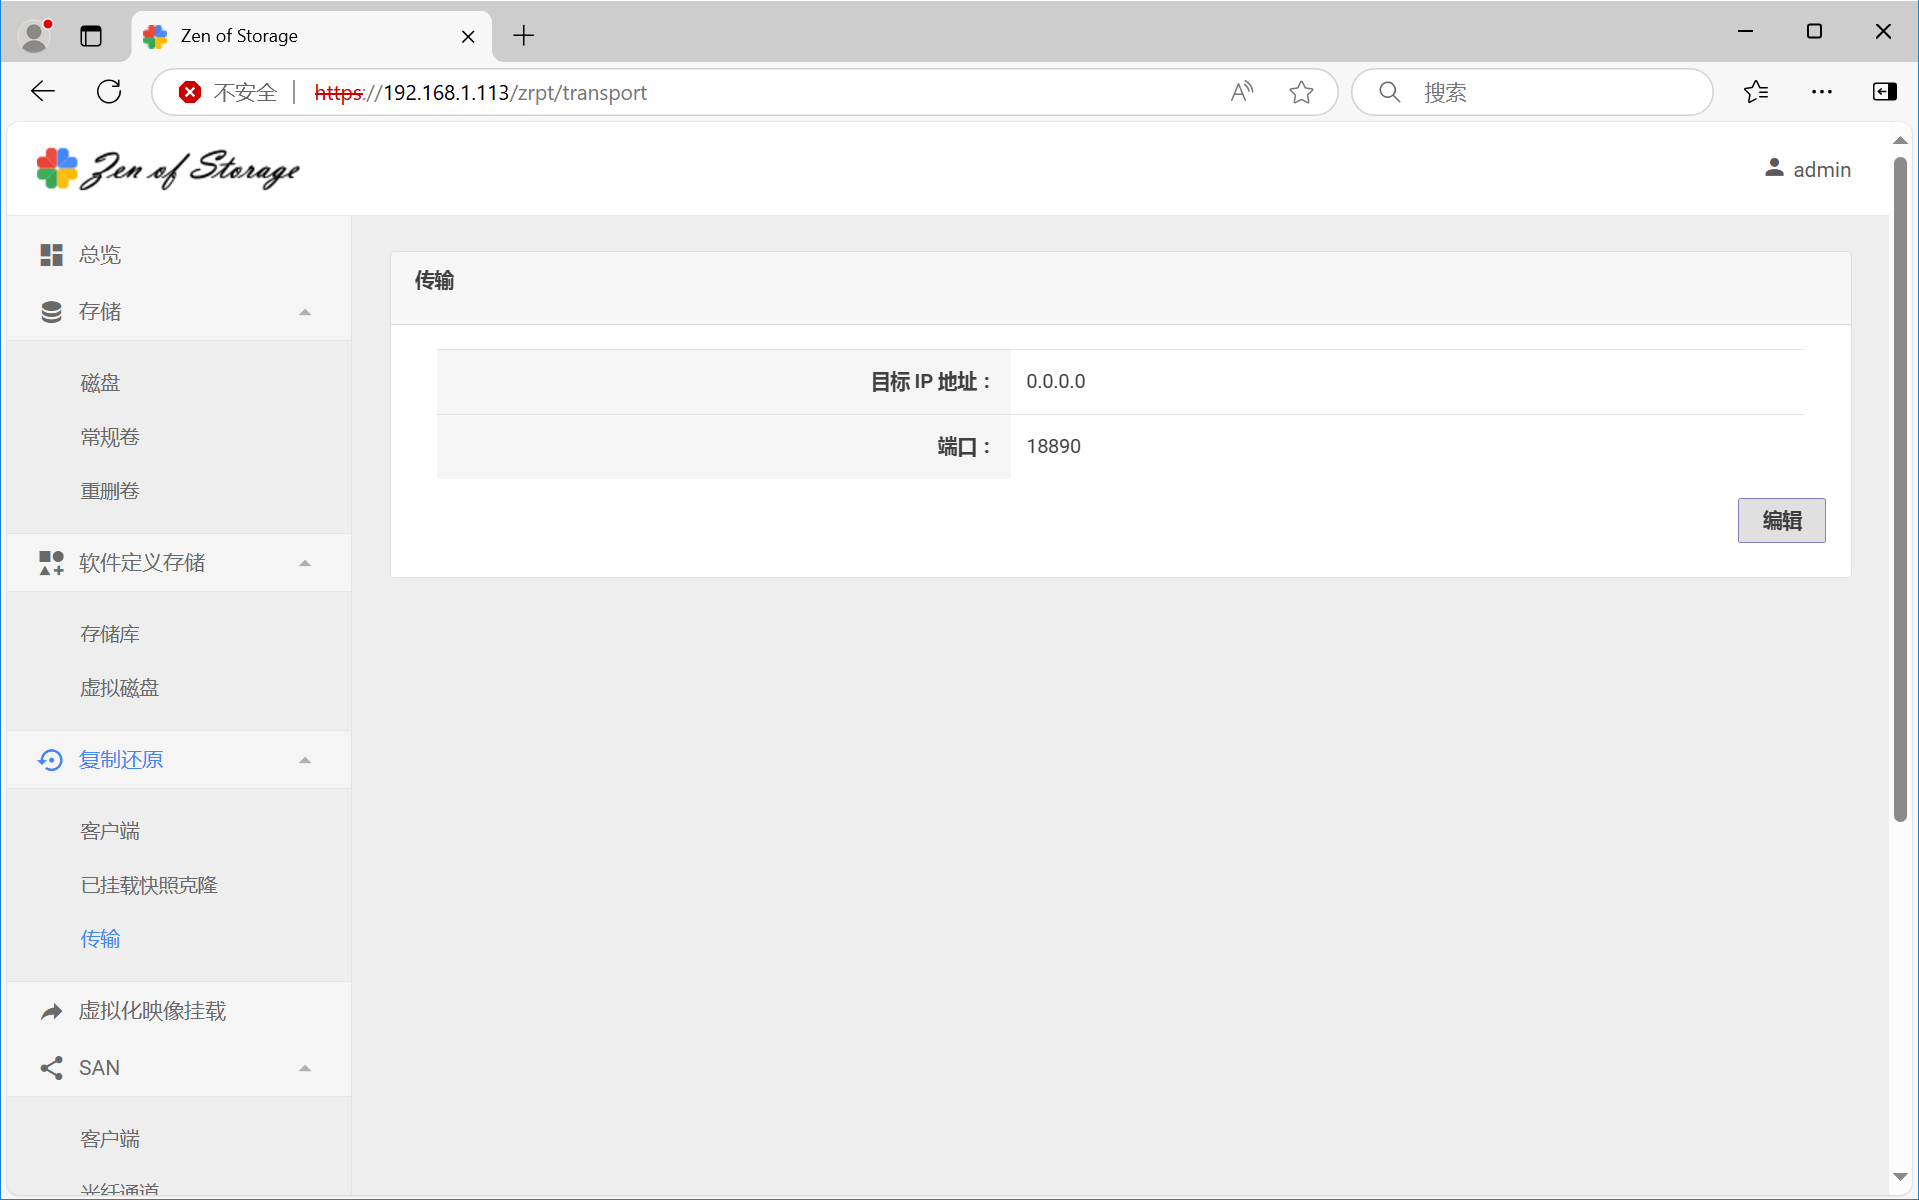Screen dimensions: 1919x1200
Task: Open the 总览 dashboard icon
Action: (51, 255)
